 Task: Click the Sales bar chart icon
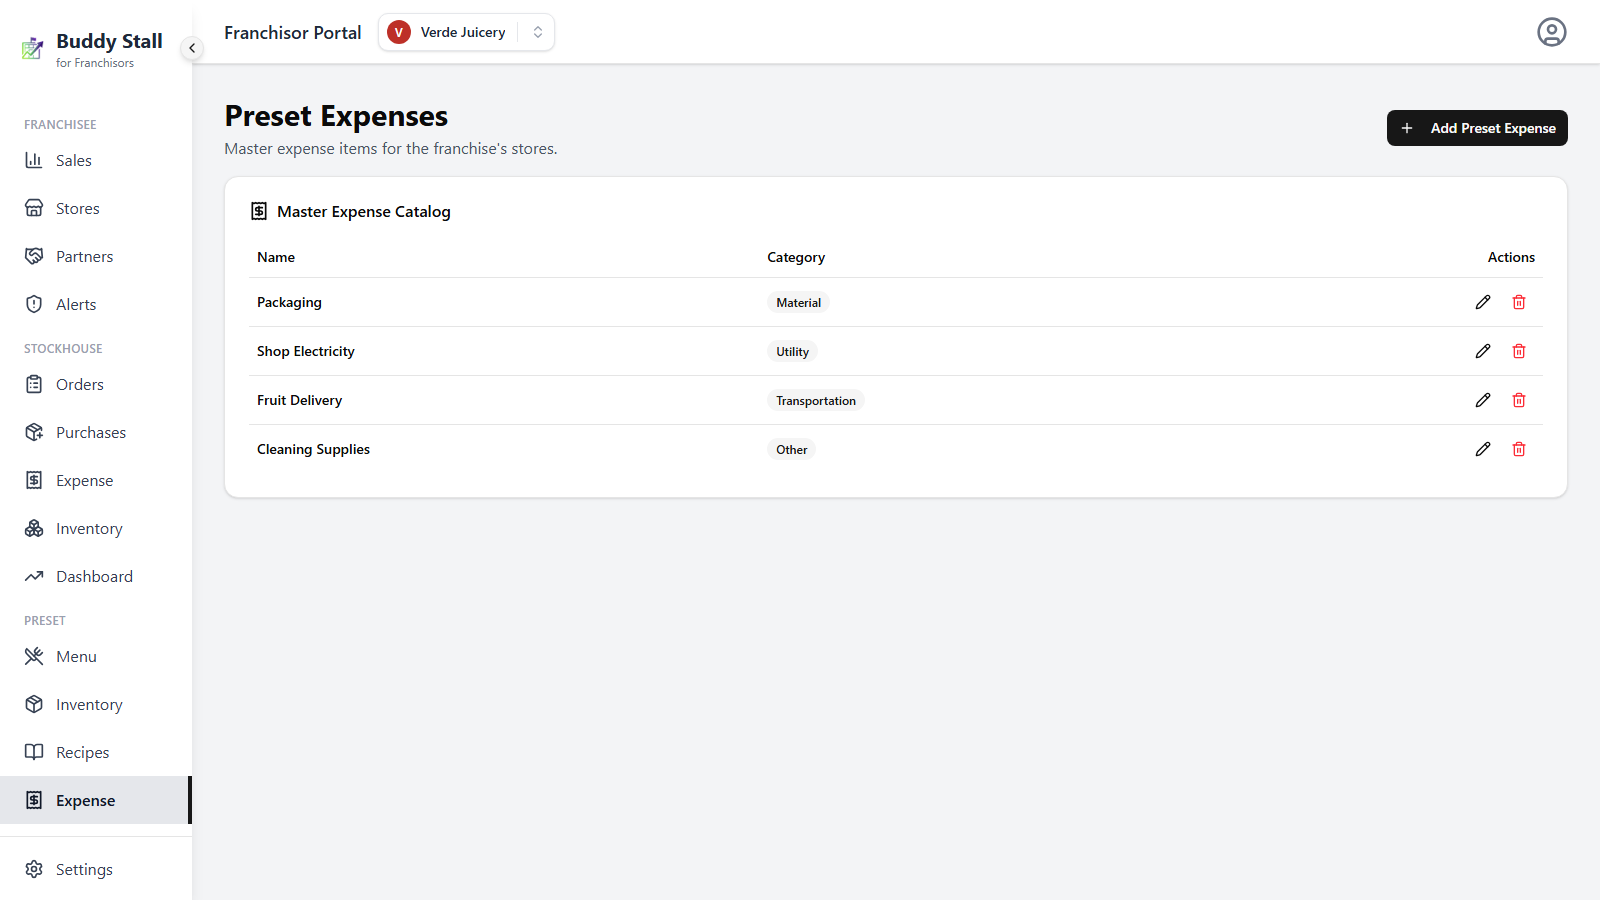(x=34, y=160)
